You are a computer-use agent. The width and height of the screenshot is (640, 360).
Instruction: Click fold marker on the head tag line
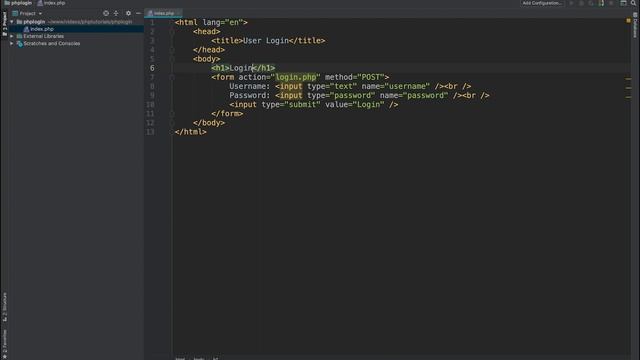172,32
